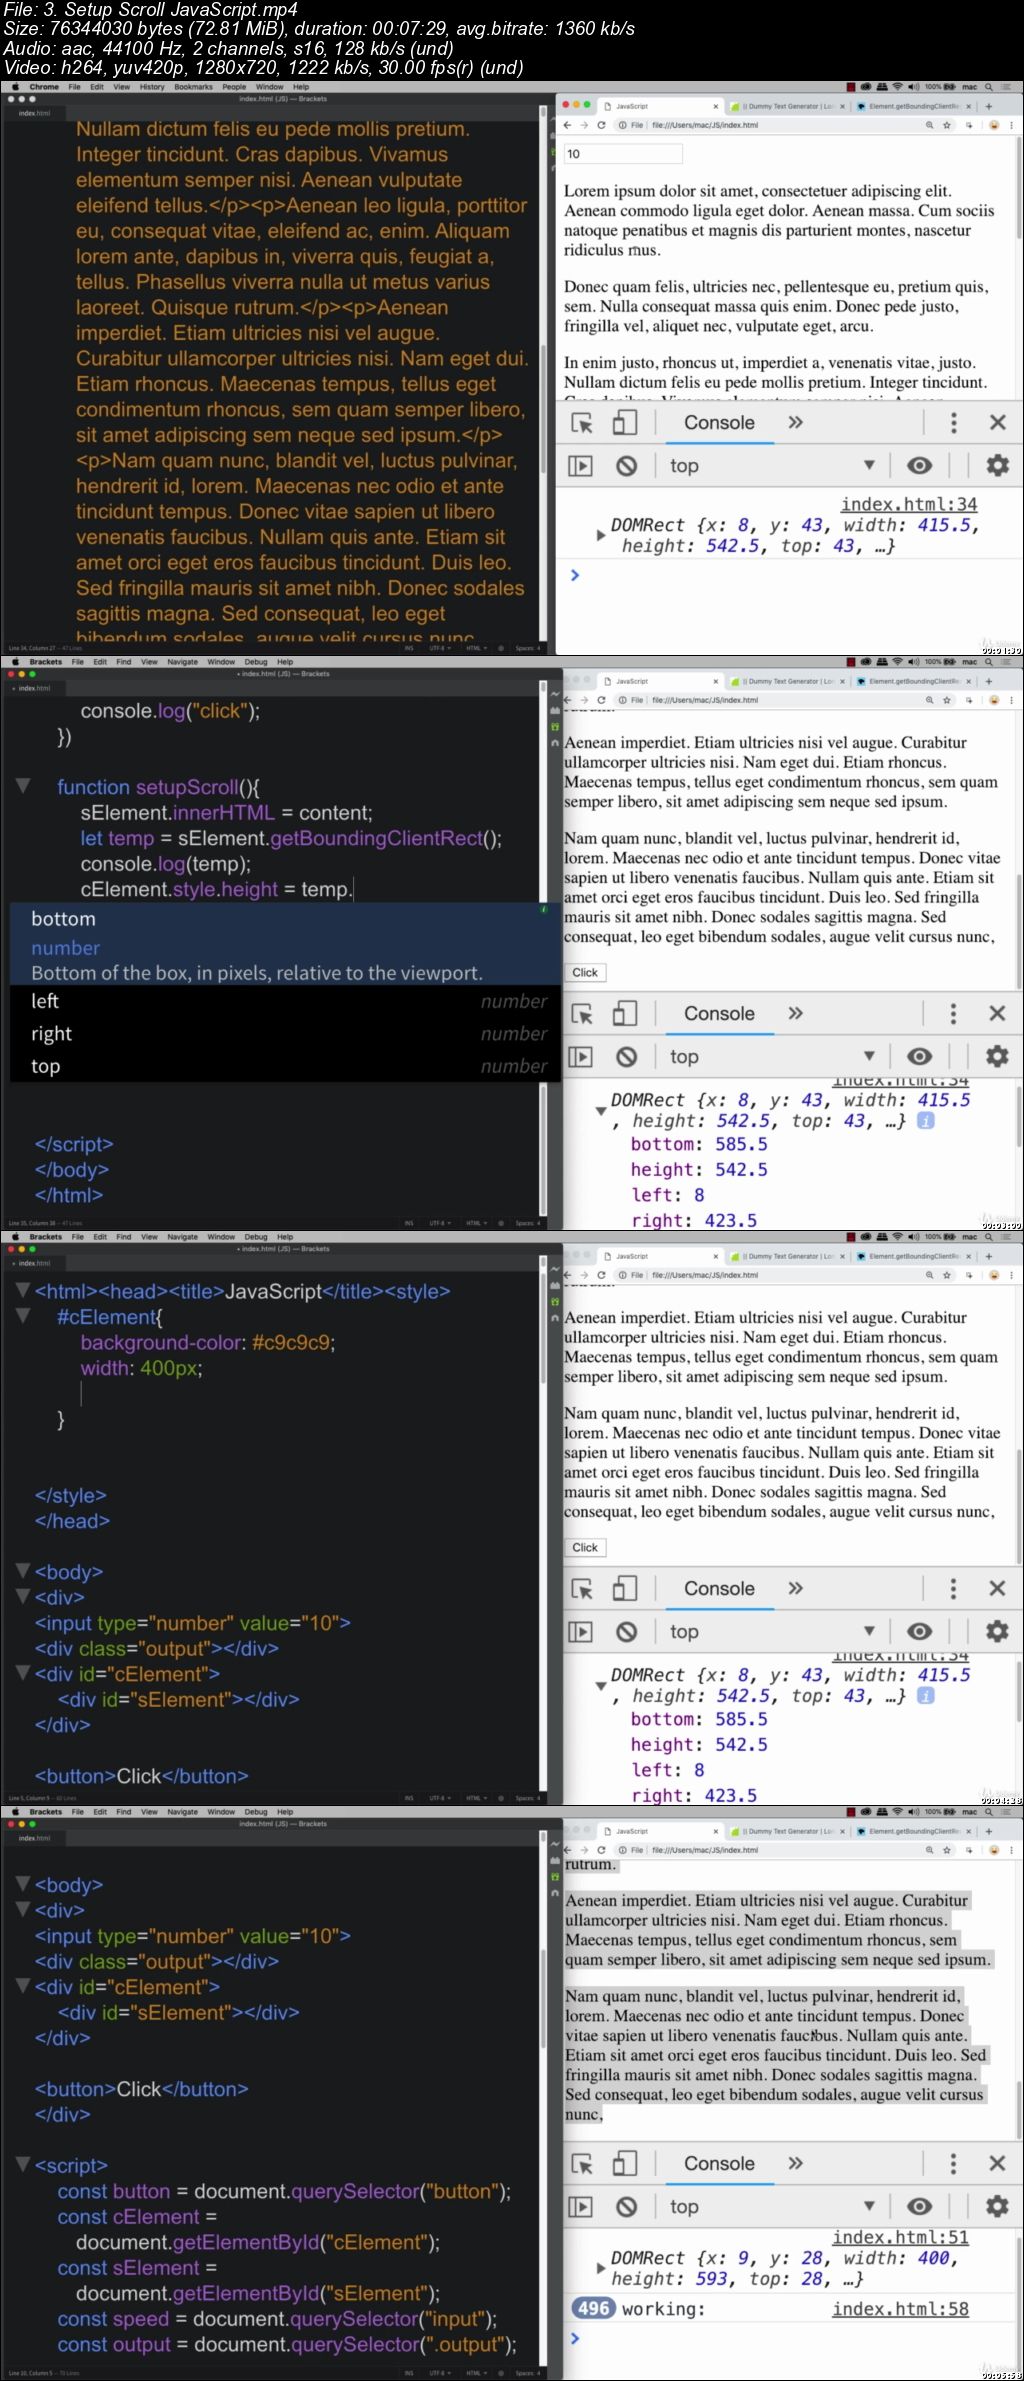Open the index.html:58 source link

(900, 2309)
